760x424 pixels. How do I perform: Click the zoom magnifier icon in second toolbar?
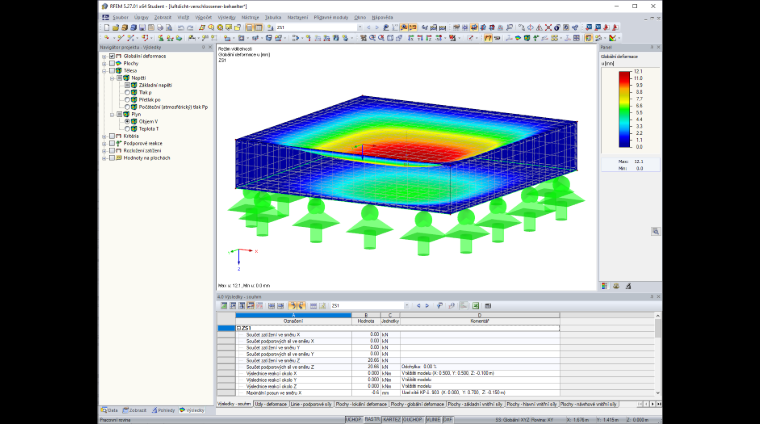372,38
